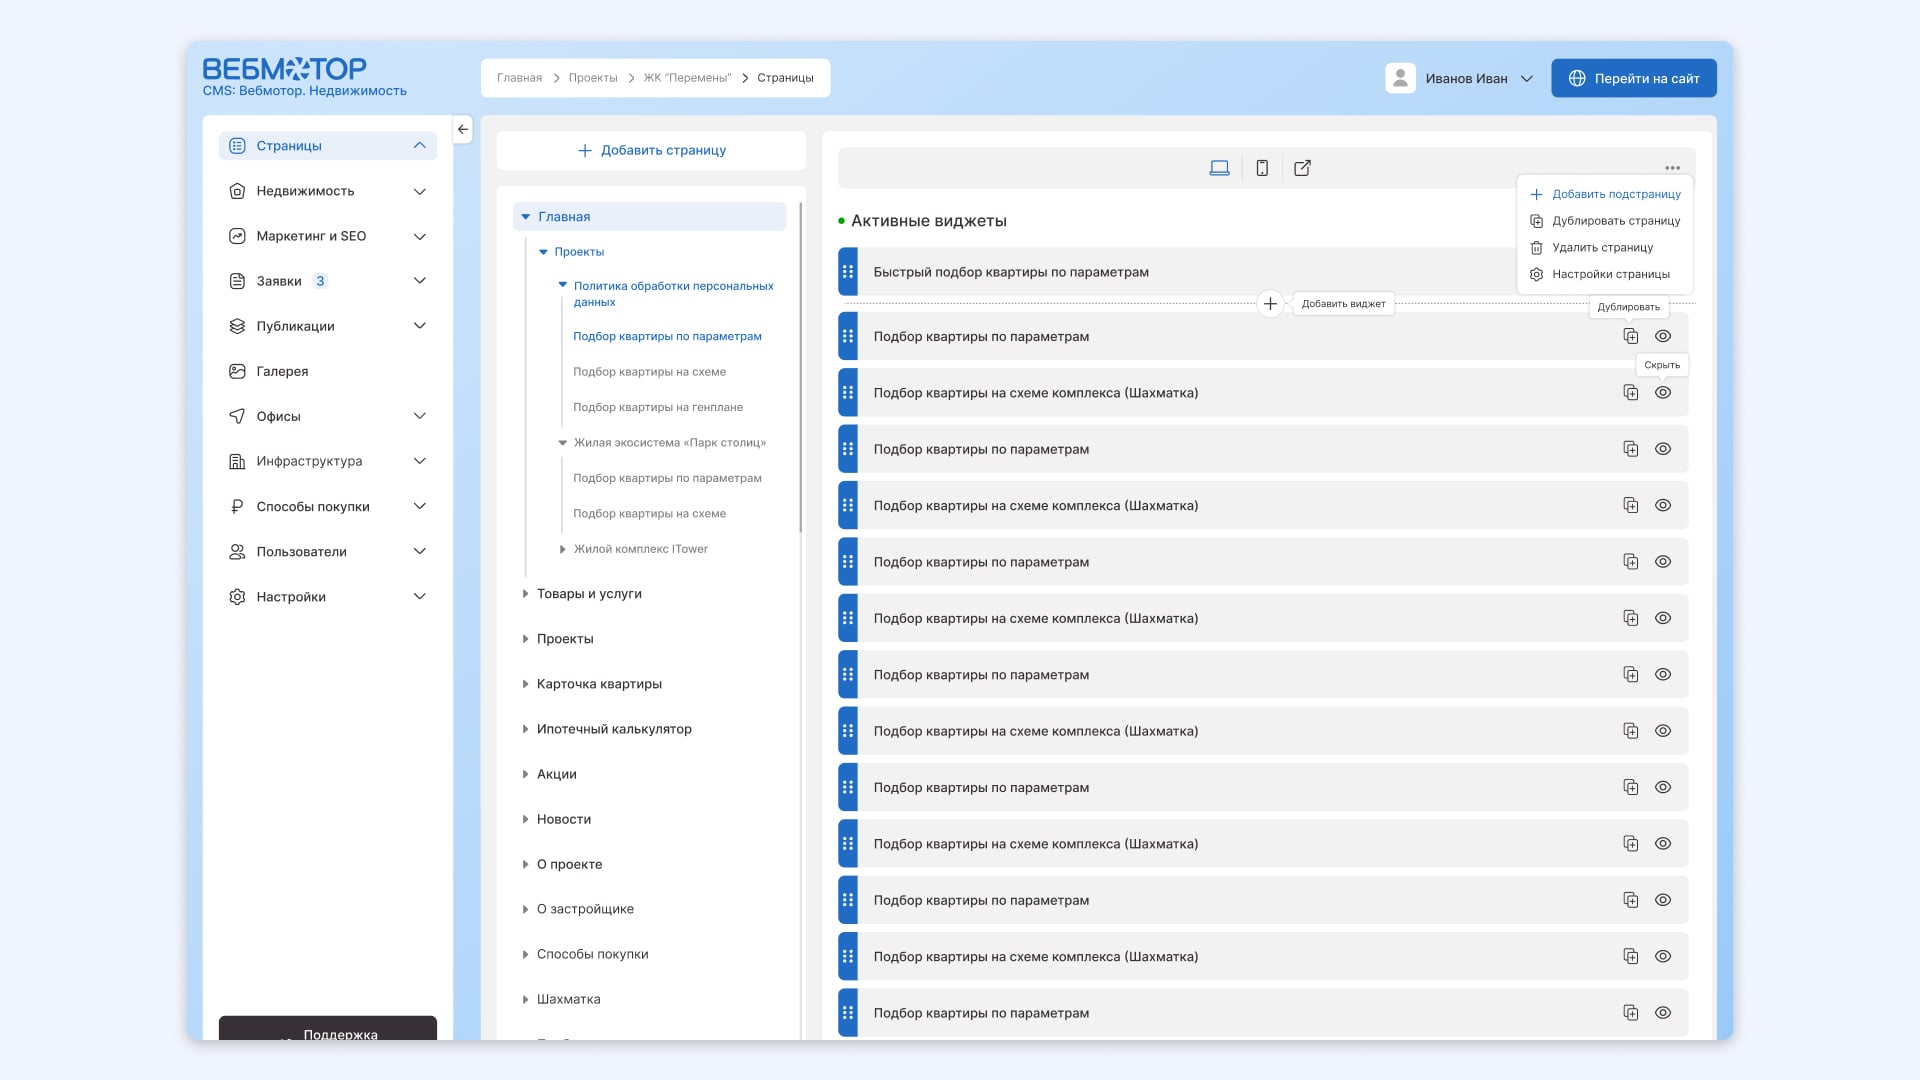Open the Поддержка button
The image size is (1920, 1080).
[x=328, y=1029]
